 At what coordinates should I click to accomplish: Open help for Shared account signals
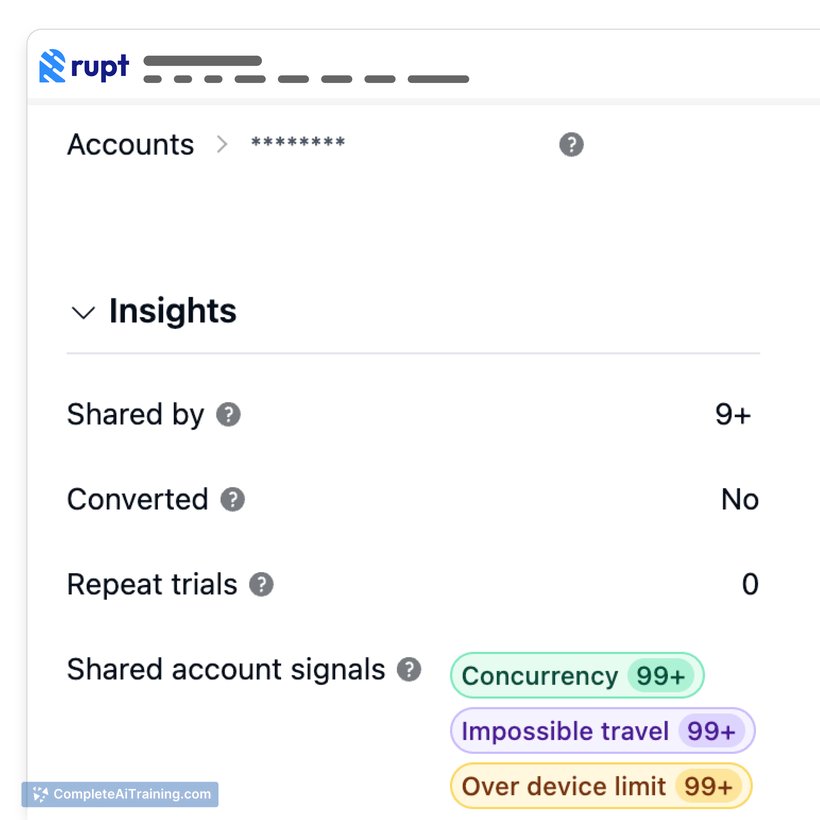pyautogui.click(x=409, y=670)
